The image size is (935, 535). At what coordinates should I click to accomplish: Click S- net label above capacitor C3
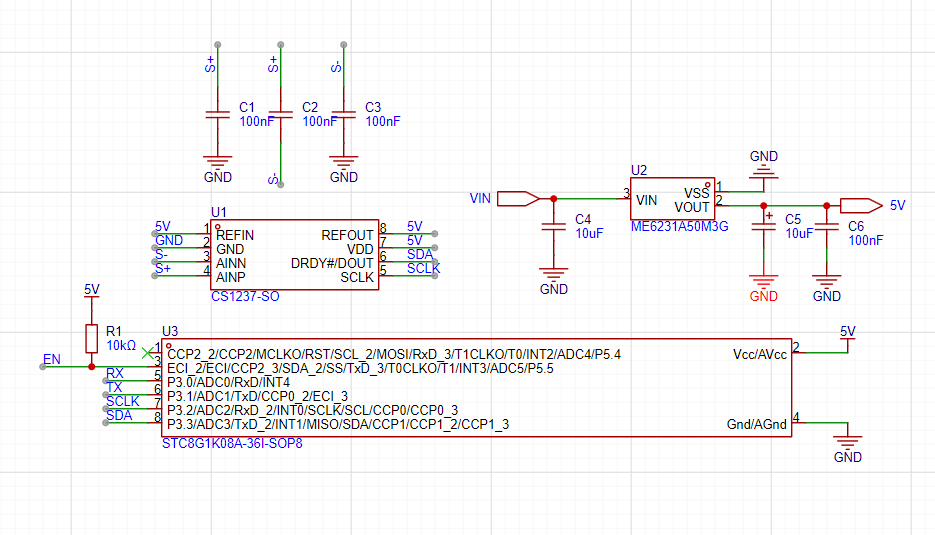[336, 66]
